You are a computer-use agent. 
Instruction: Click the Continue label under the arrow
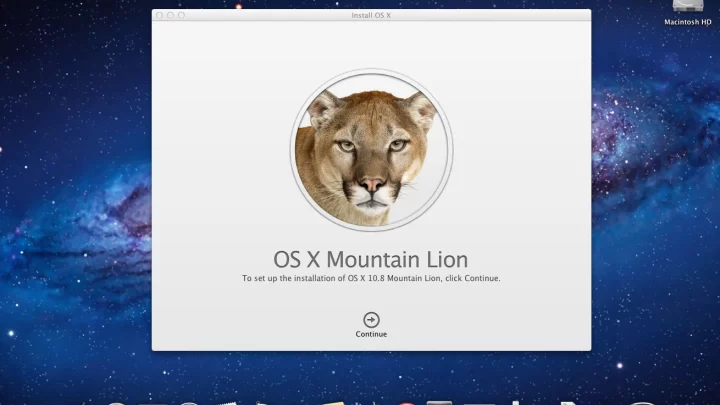(x=371, y=334)
